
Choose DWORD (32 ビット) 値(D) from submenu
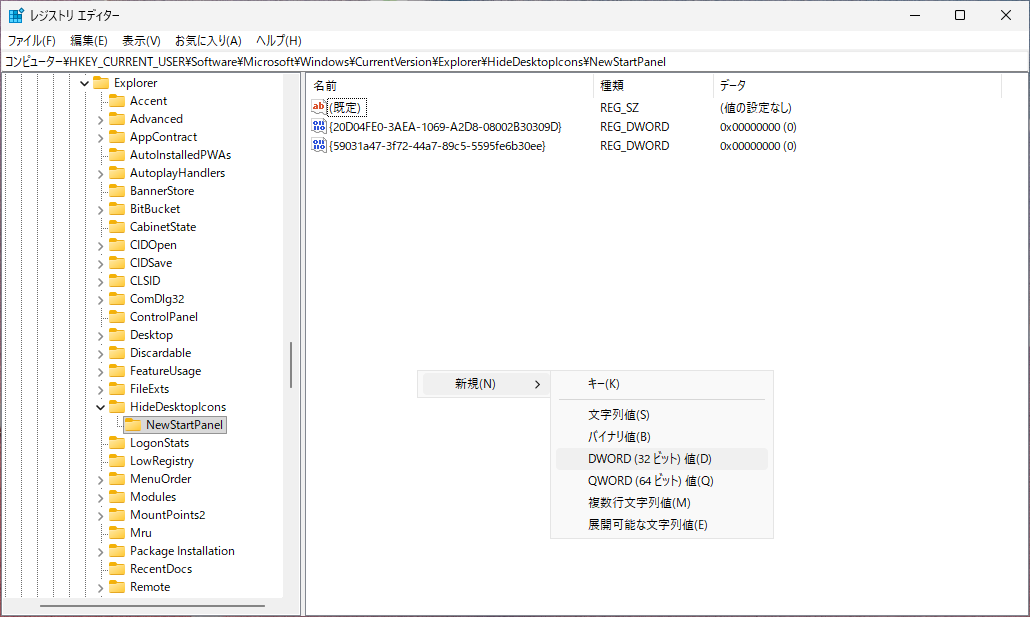pos(649,459)
